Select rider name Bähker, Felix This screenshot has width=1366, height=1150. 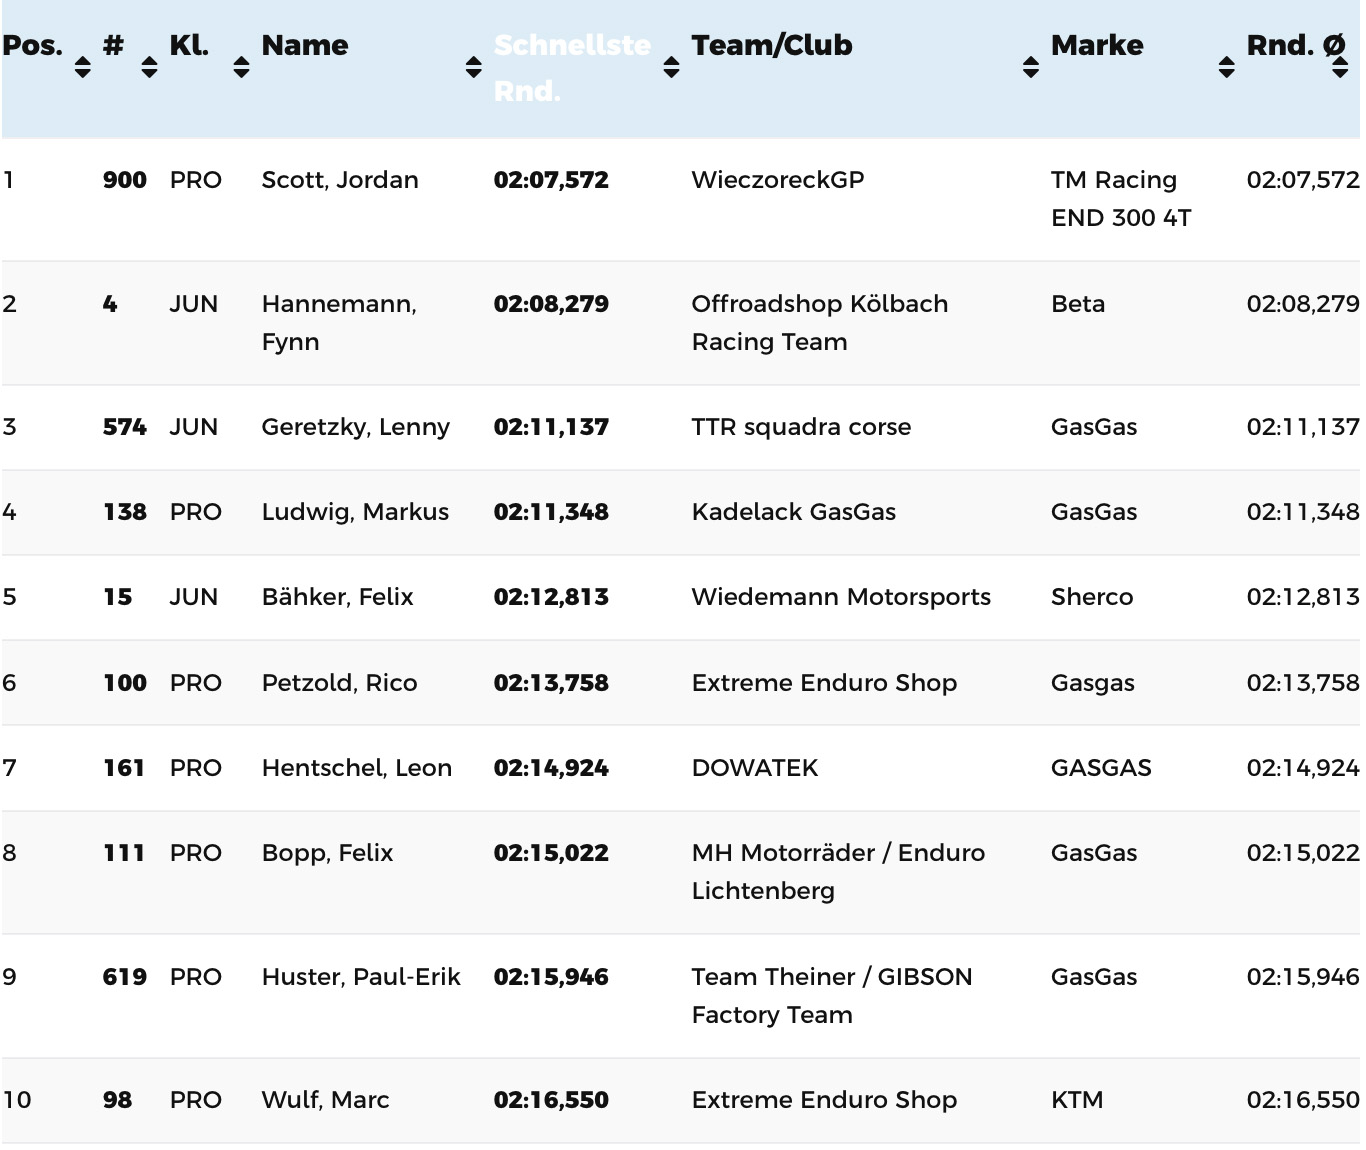coord(337,597)
